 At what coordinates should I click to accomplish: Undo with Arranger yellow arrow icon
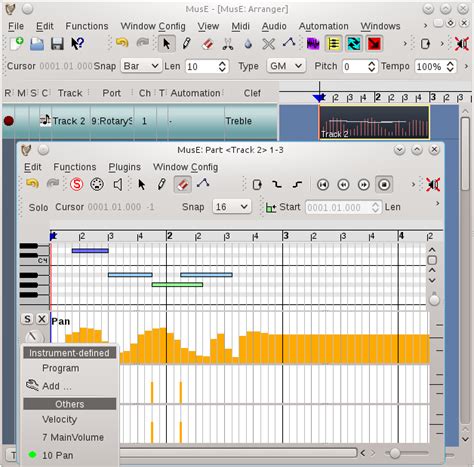[122, 43]
